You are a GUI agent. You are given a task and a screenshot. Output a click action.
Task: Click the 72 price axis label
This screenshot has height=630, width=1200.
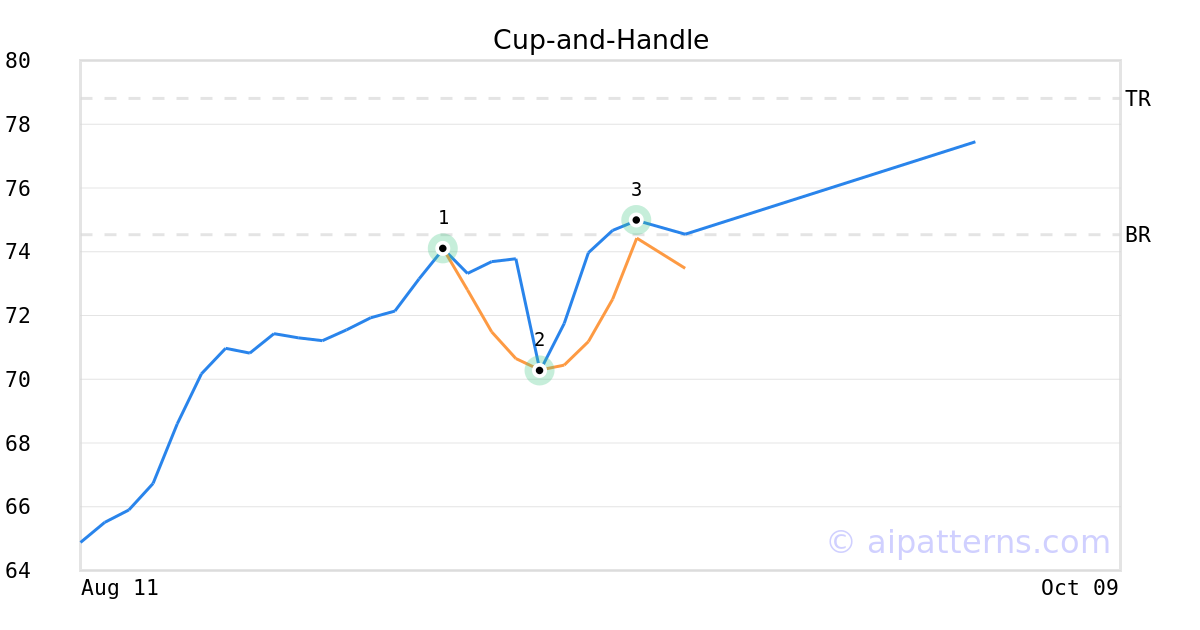pyautogui.click(x=18, y=316)
